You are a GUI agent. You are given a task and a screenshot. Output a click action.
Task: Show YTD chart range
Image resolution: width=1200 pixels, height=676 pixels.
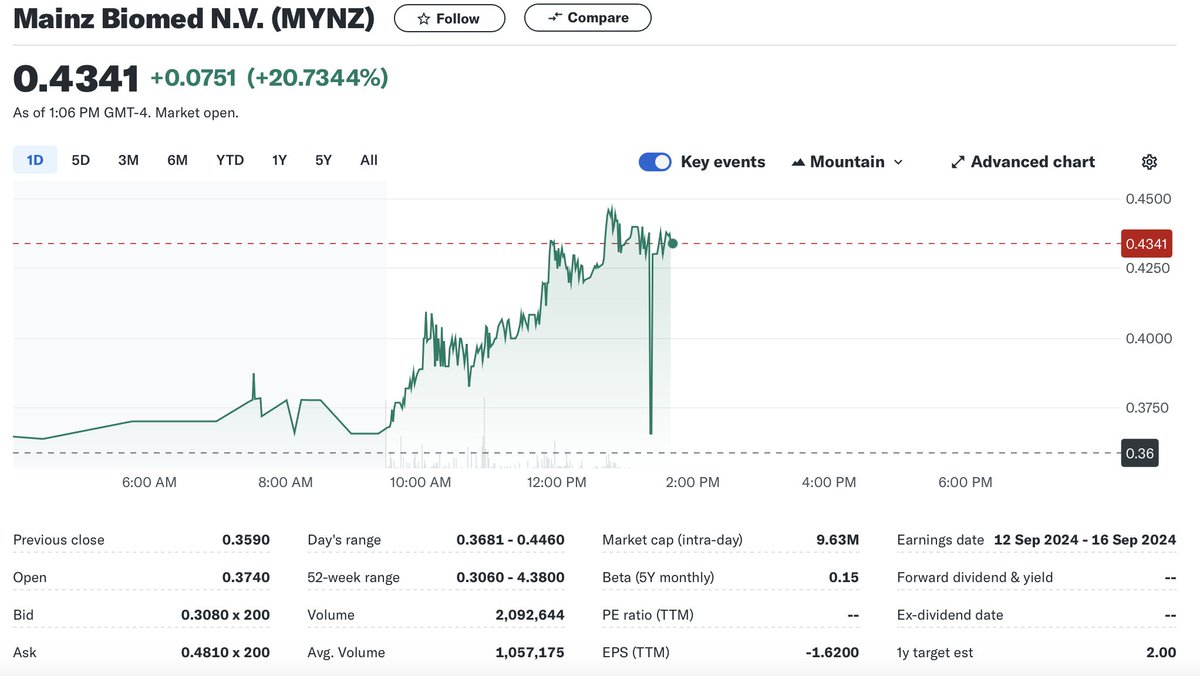tap(230, 160)
